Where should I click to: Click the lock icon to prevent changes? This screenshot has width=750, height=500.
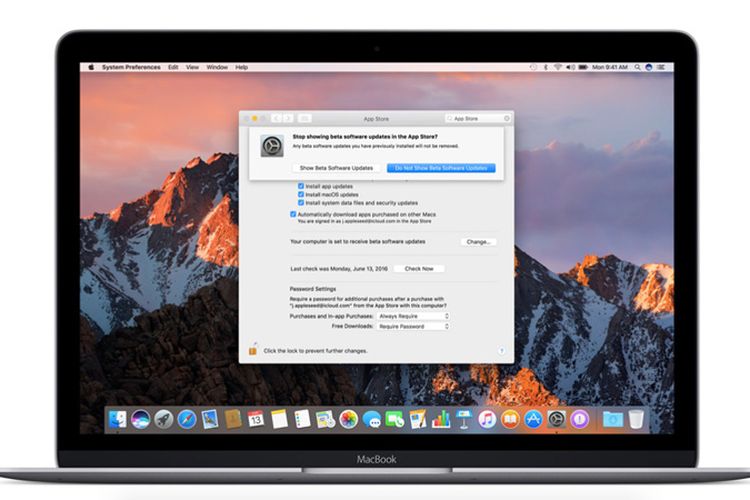253,349
